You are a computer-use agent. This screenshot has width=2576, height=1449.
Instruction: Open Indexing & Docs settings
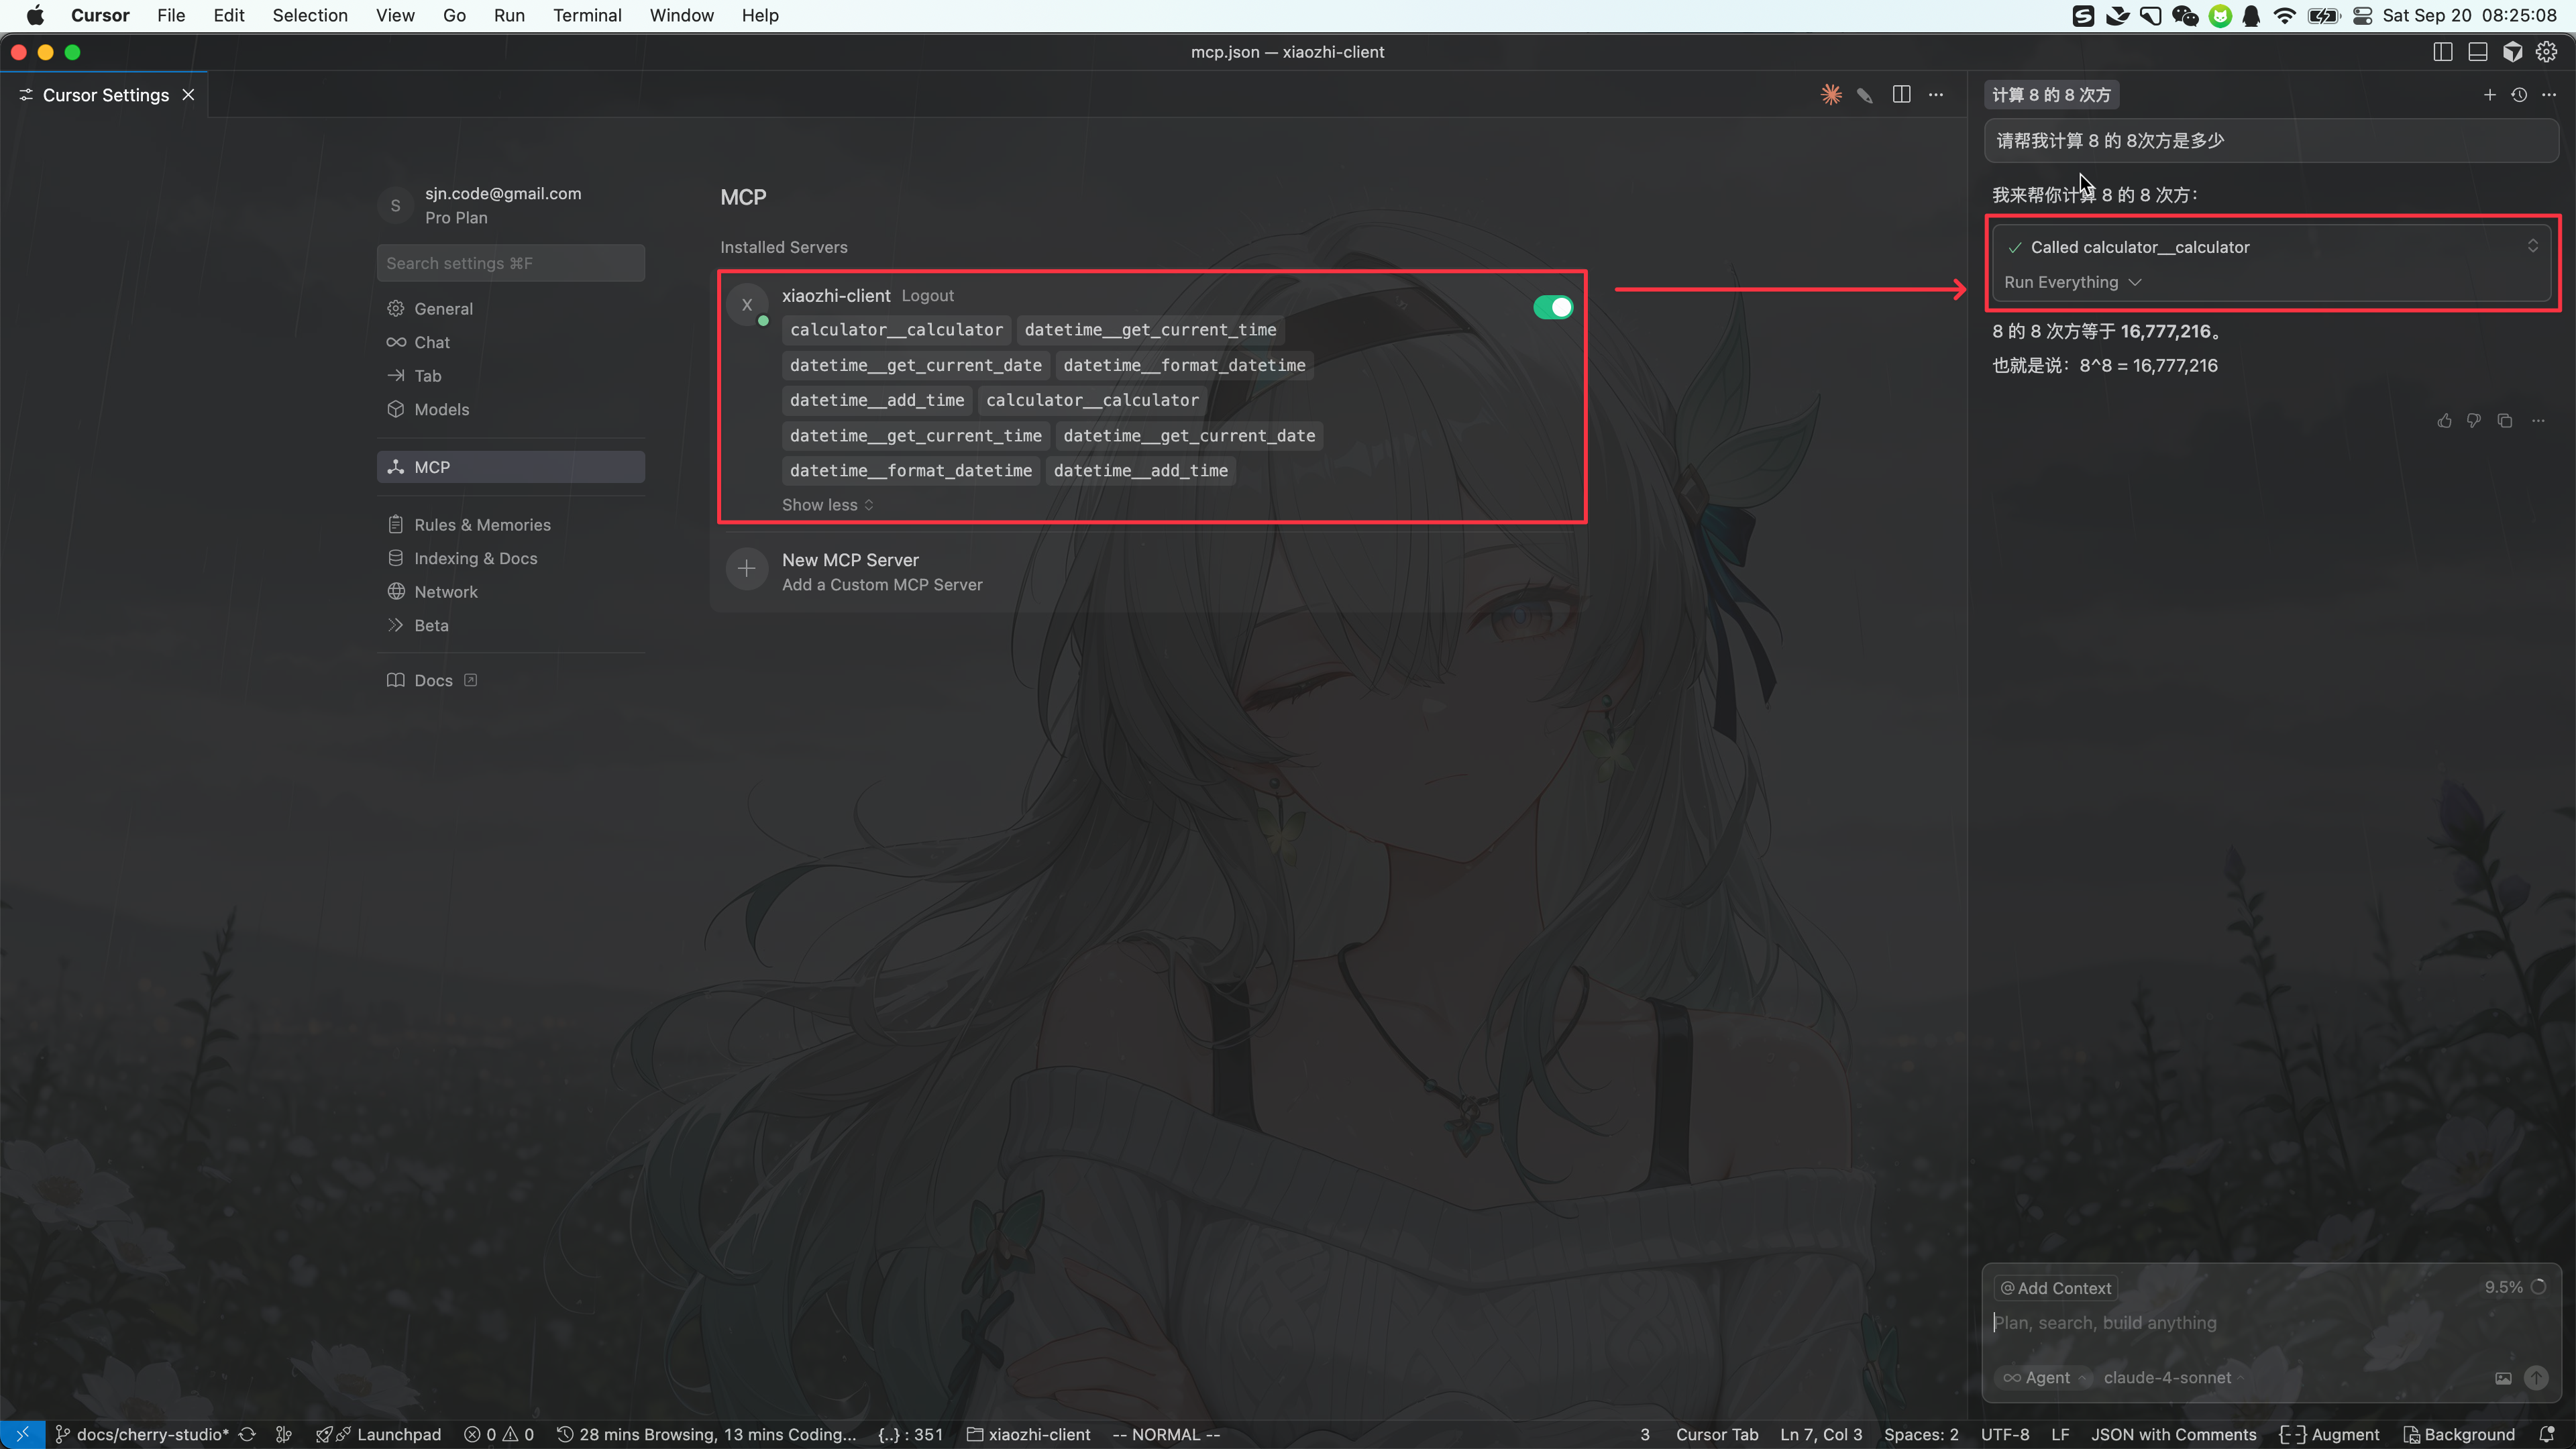511,558
